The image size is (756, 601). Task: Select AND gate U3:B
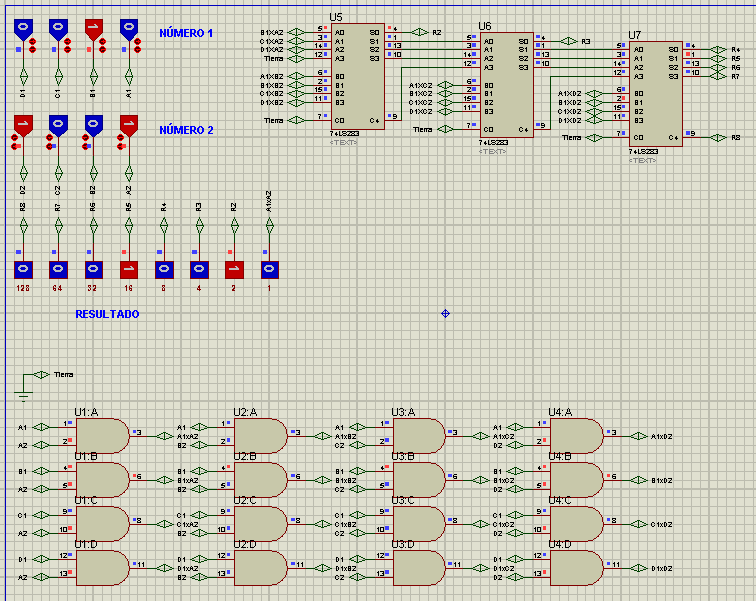(x=419, y=480)
